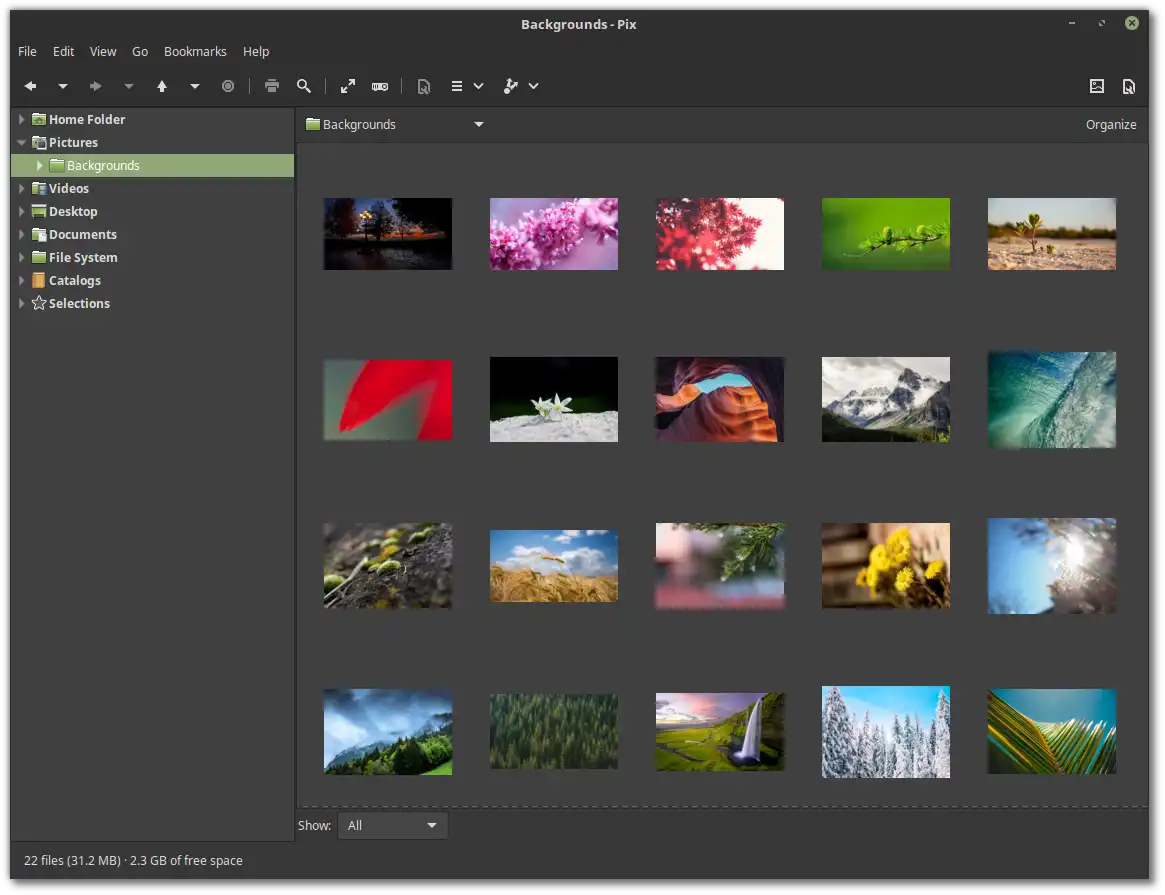Open the find magnifier tool

(304, 87)
